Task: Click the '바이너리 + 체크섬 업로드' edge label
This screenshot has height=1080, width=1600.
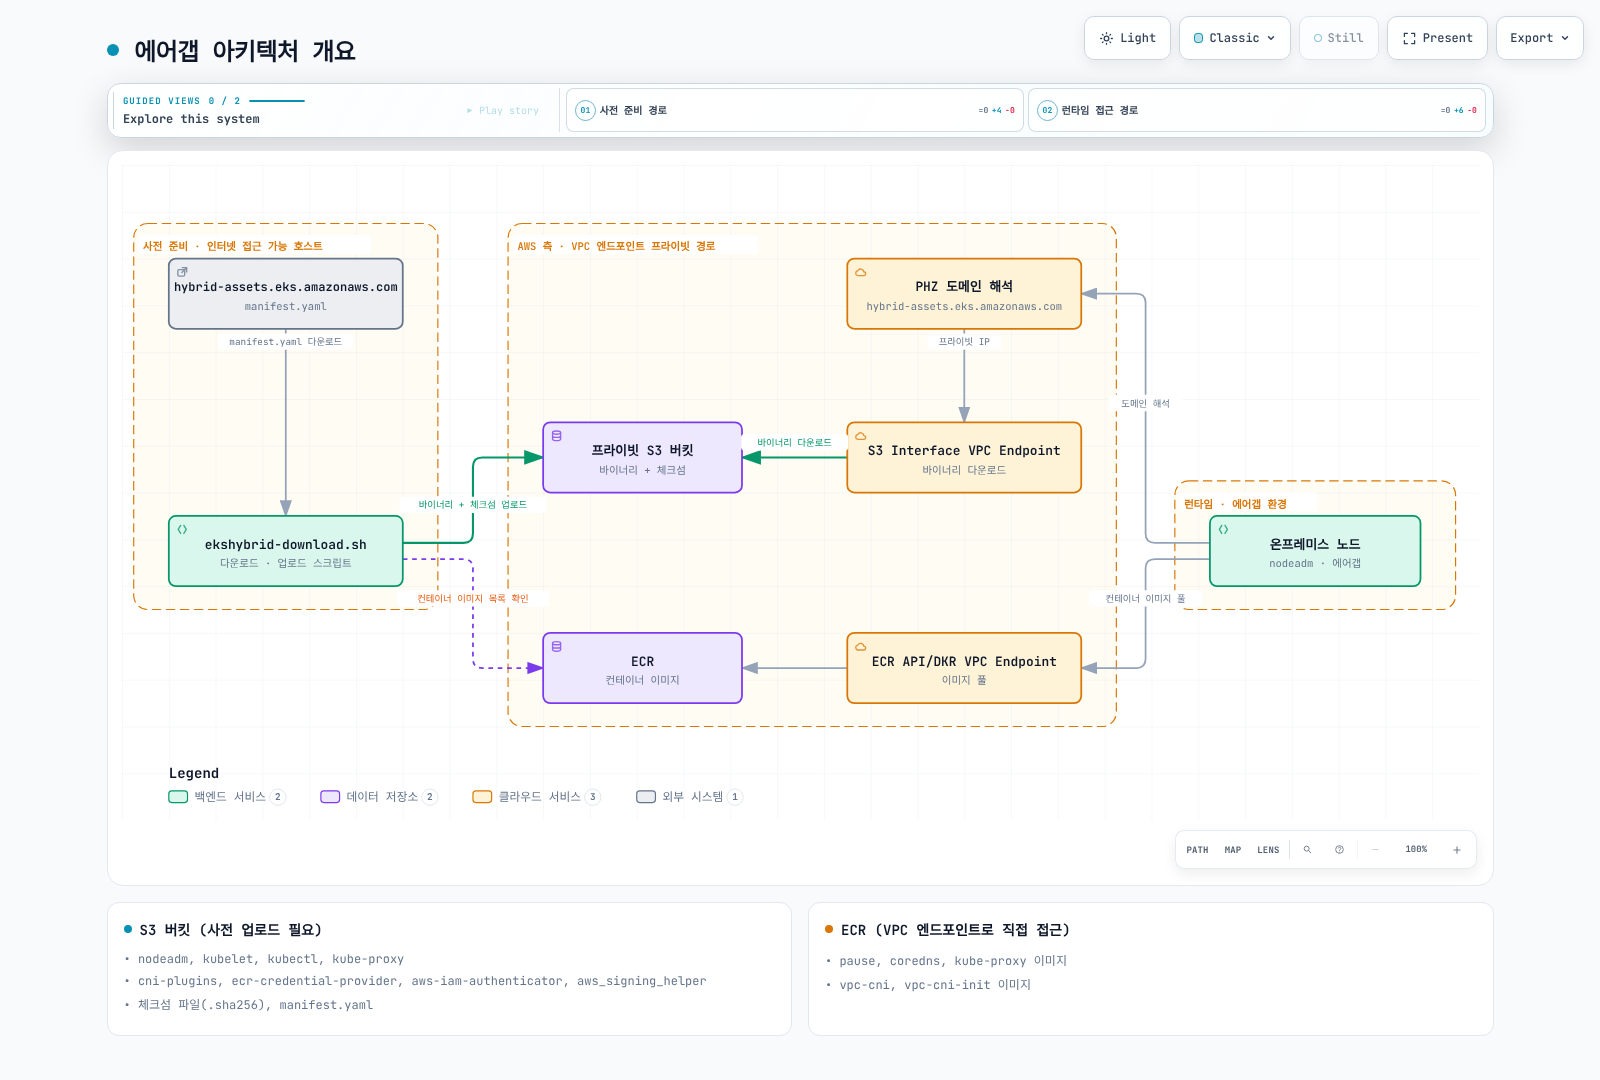Action: pyautogui.click(x=472, y=505)
